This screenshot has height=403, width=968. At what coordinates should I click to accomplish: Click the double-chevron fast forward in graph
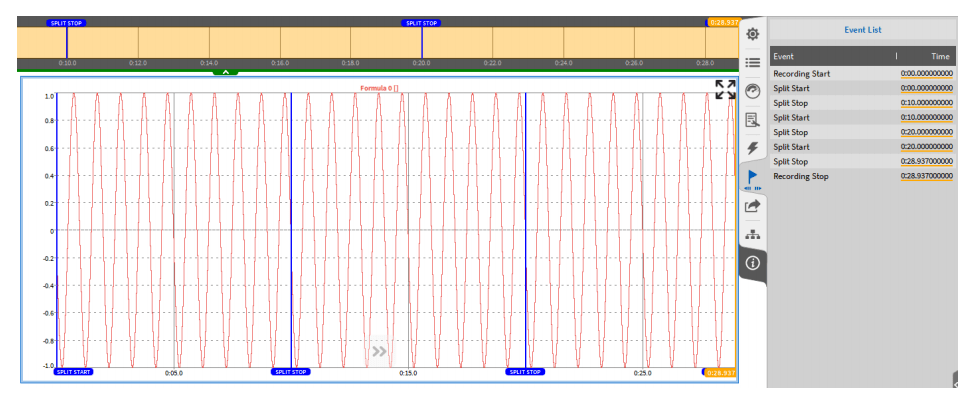click(x=379, y=351)
